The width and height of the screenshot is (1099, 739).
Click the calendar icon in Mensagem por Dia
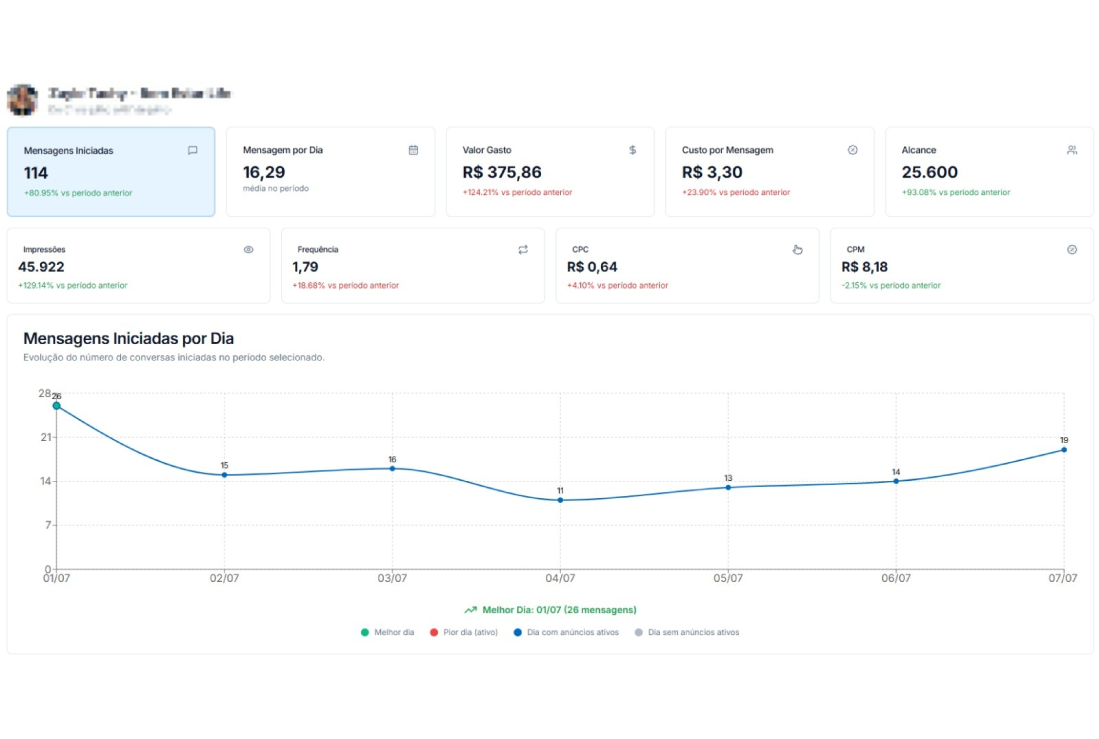click(x=413, y=150)
